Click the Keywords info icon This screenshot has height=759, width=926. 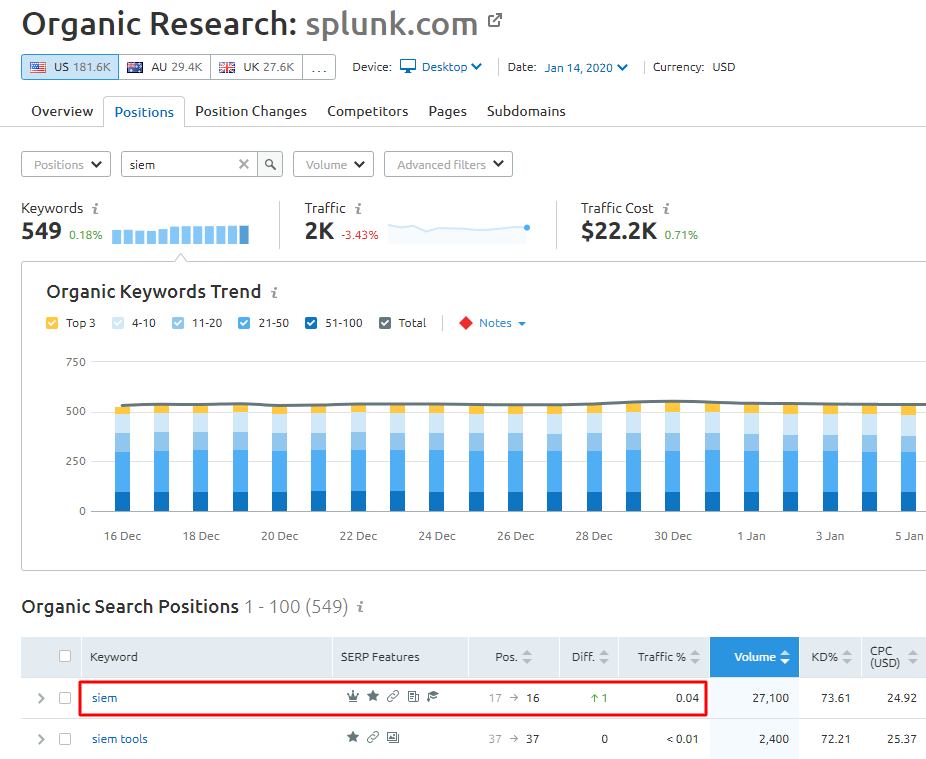(x=95, y=209)
